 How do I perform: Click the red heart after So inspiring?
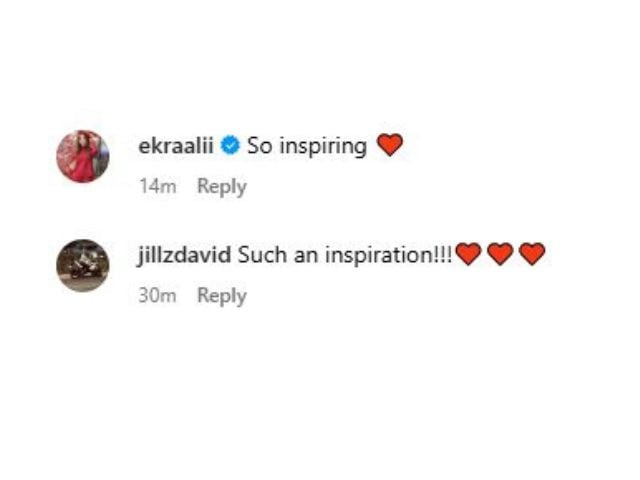pos(389,145)
